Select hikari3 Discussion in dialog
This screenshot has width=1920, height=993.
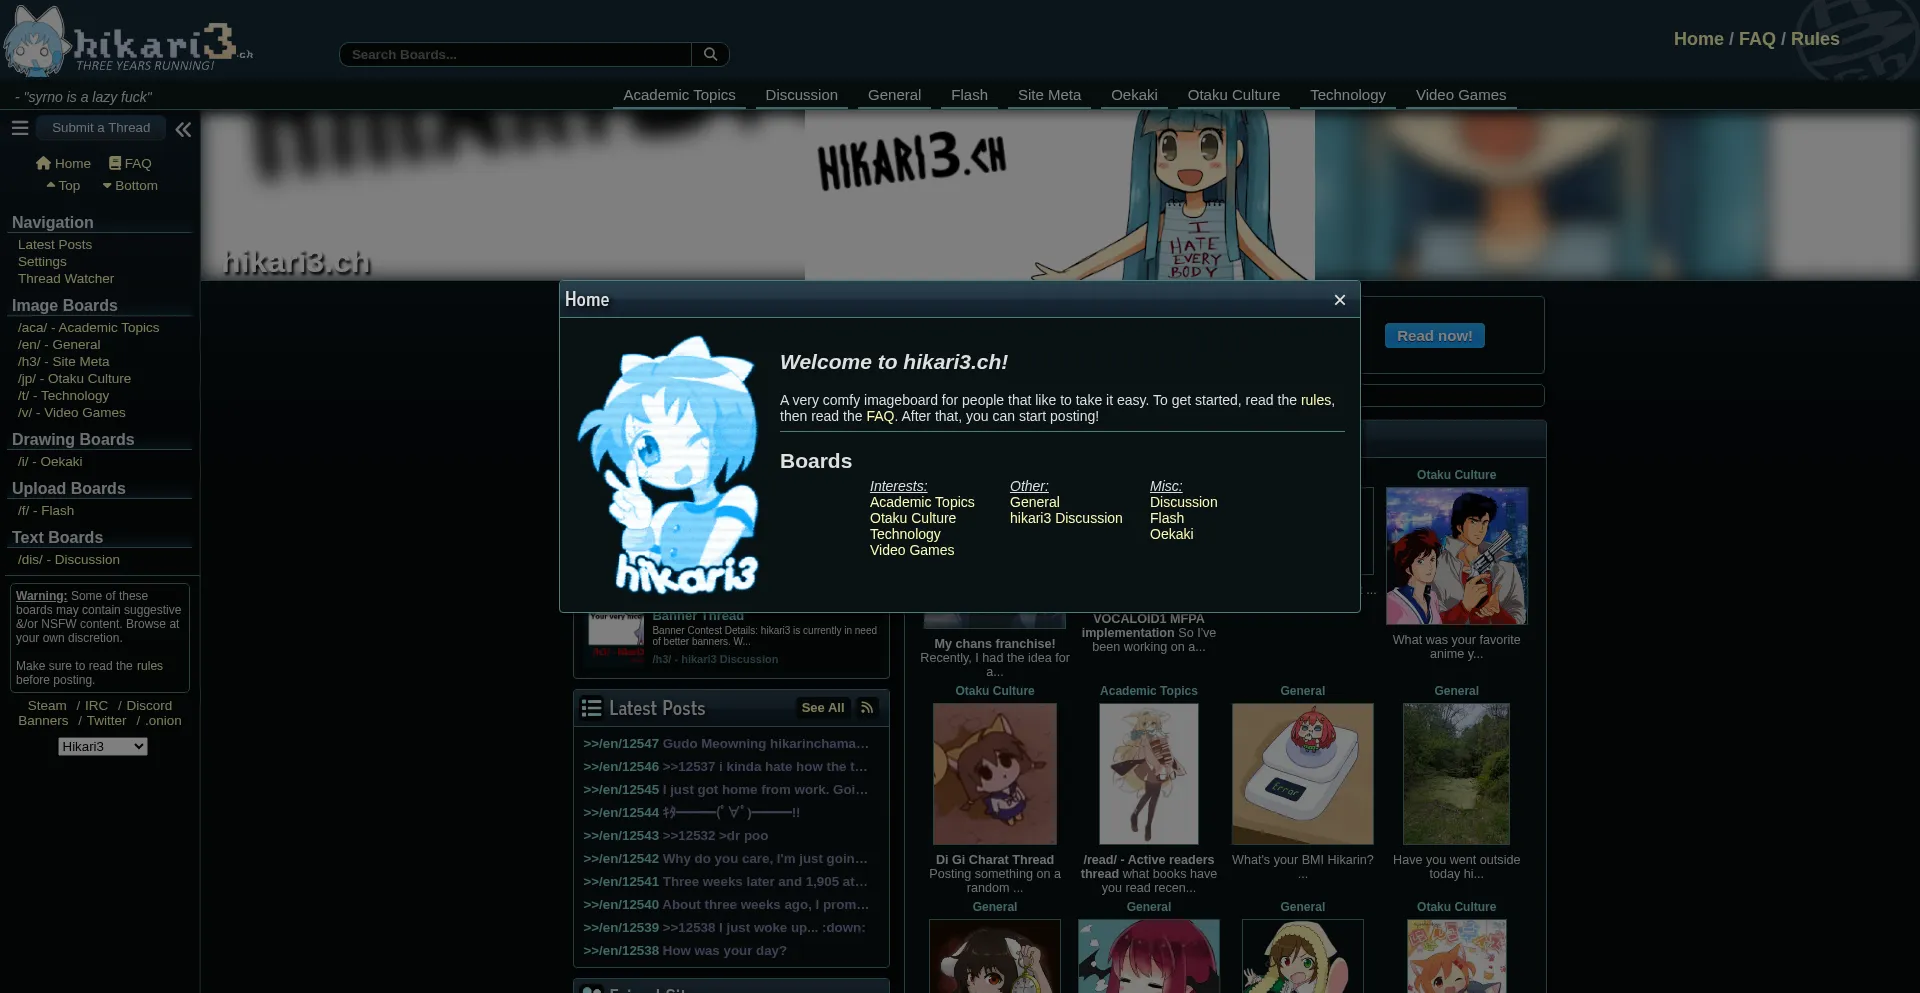pos(1066,518)
